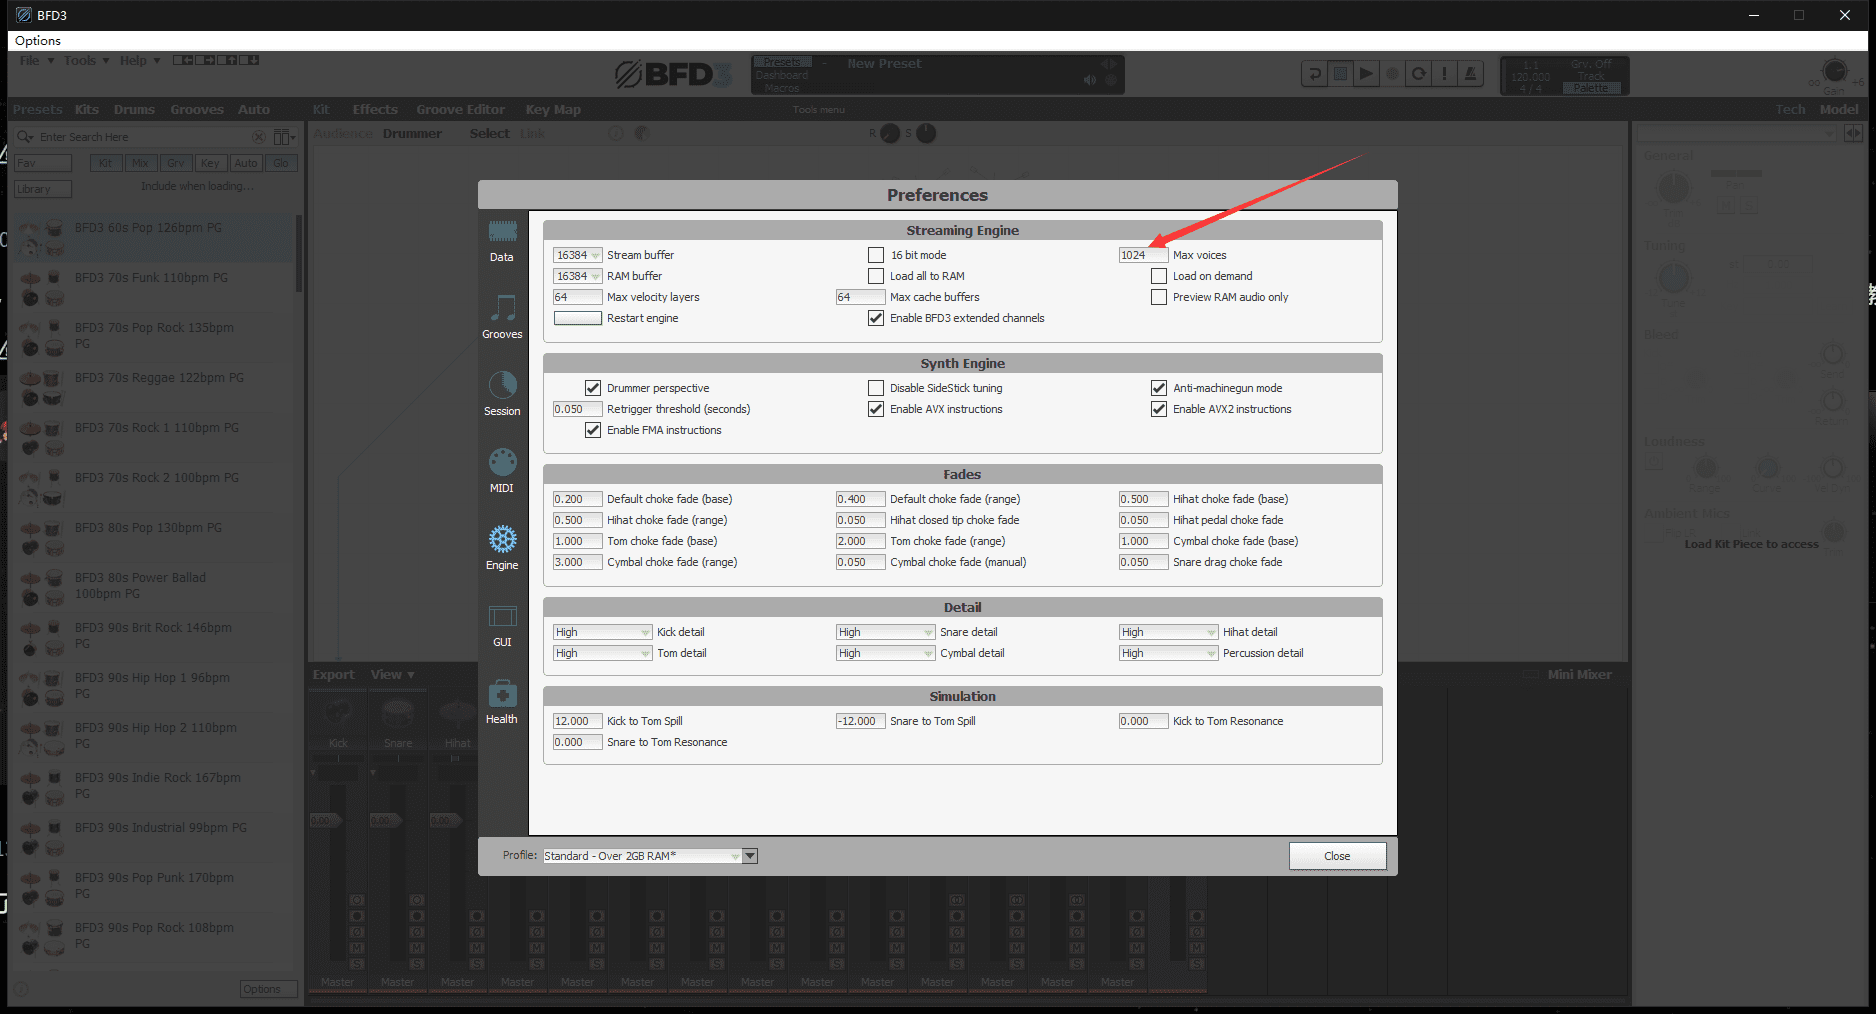Clear the browser search field
The height and width of the screenshot is (1014, 1876).
pos(259,137)
